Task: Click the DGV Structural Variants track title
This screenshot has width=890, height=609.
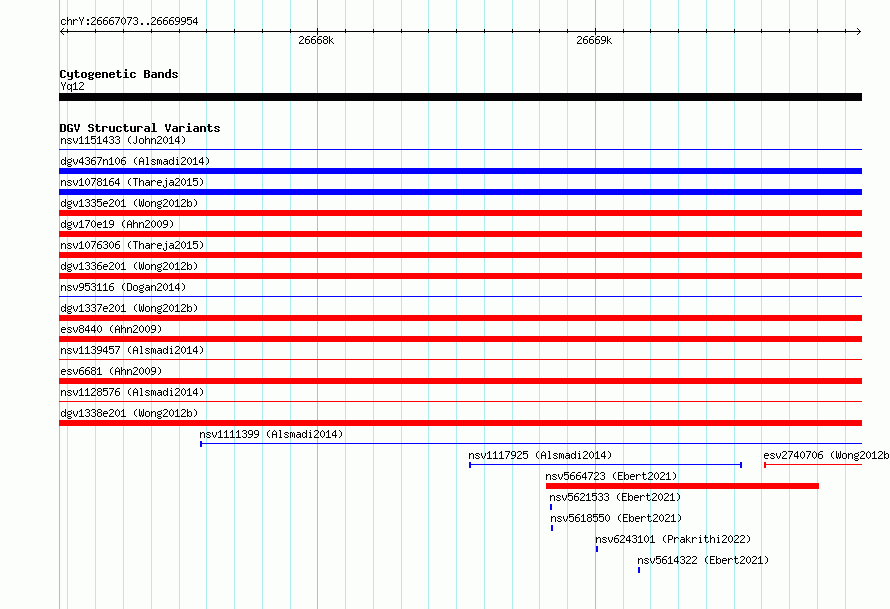Action: point(140,128)
